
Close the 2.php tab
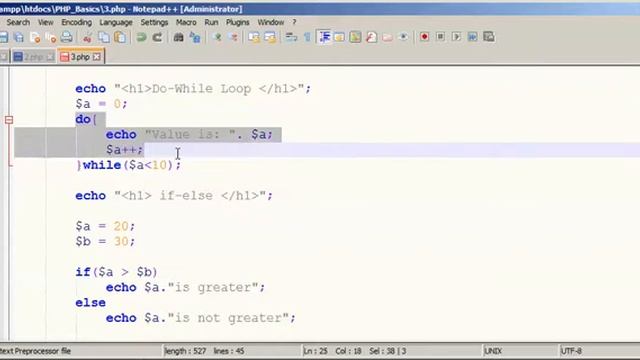pyautogui.click(x=50, y=57)
